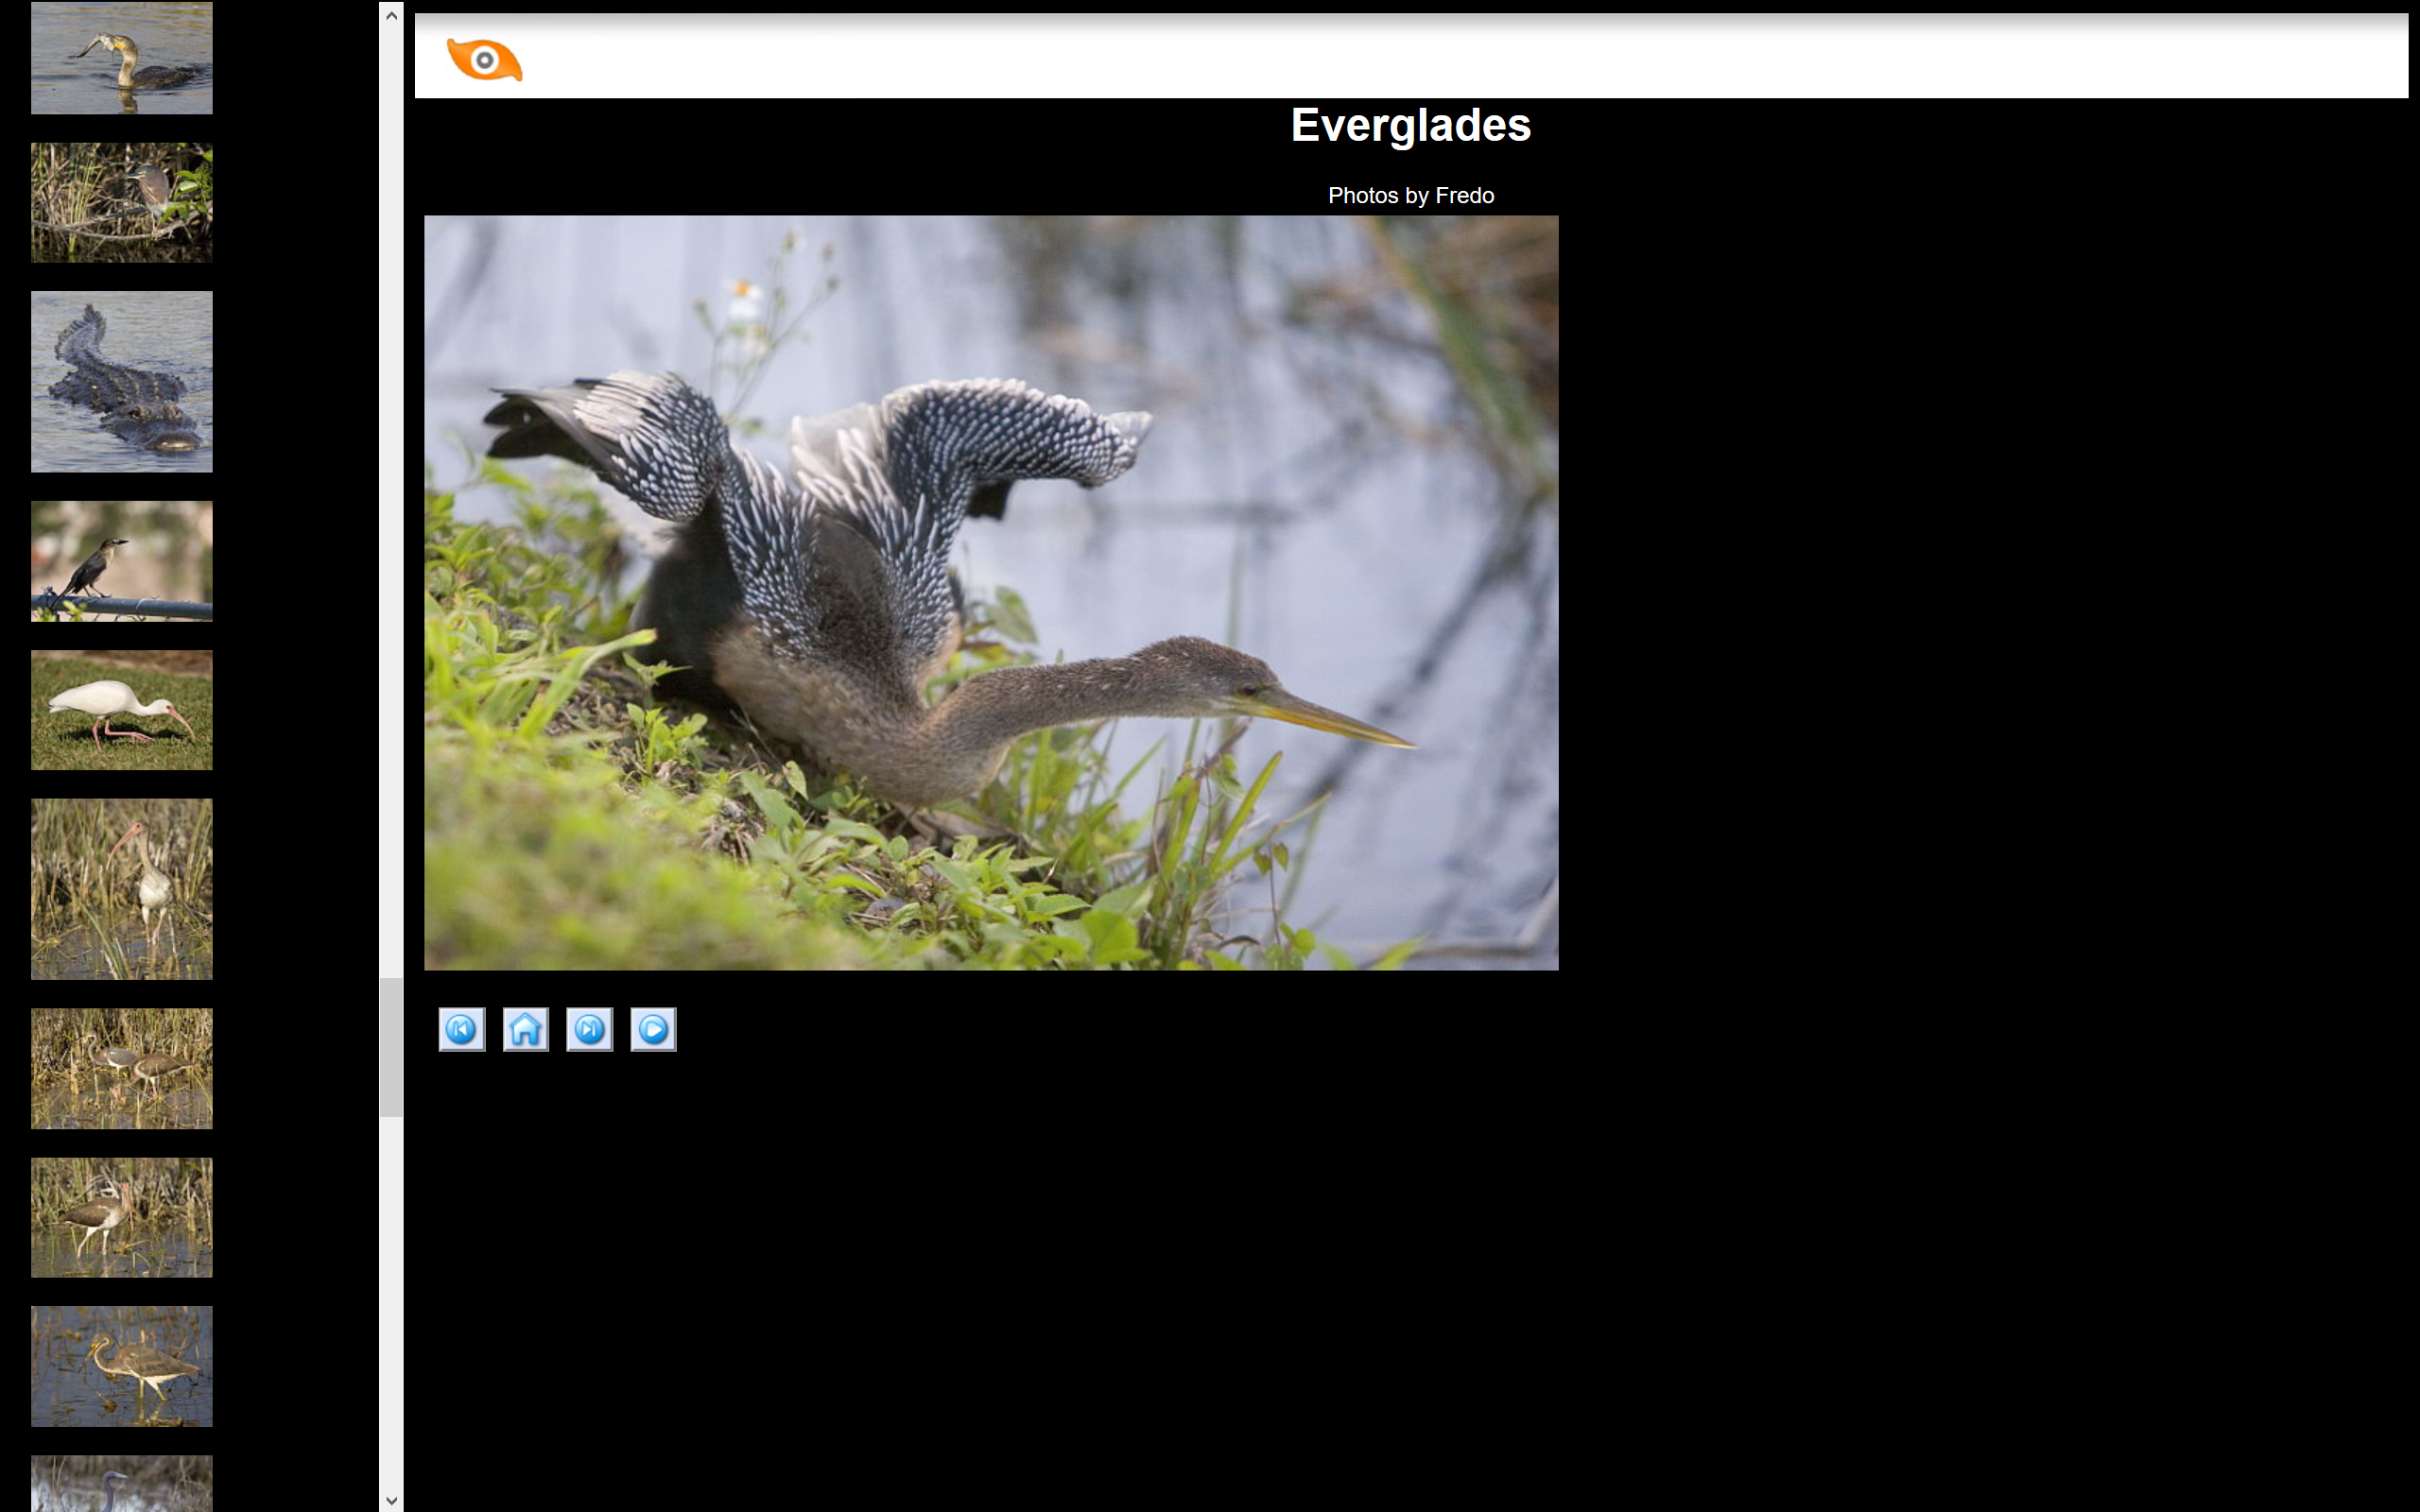Go to the previous photo button
Image resolution: width=2420 pixels, height=1512 pixels.
point(462,1029)
